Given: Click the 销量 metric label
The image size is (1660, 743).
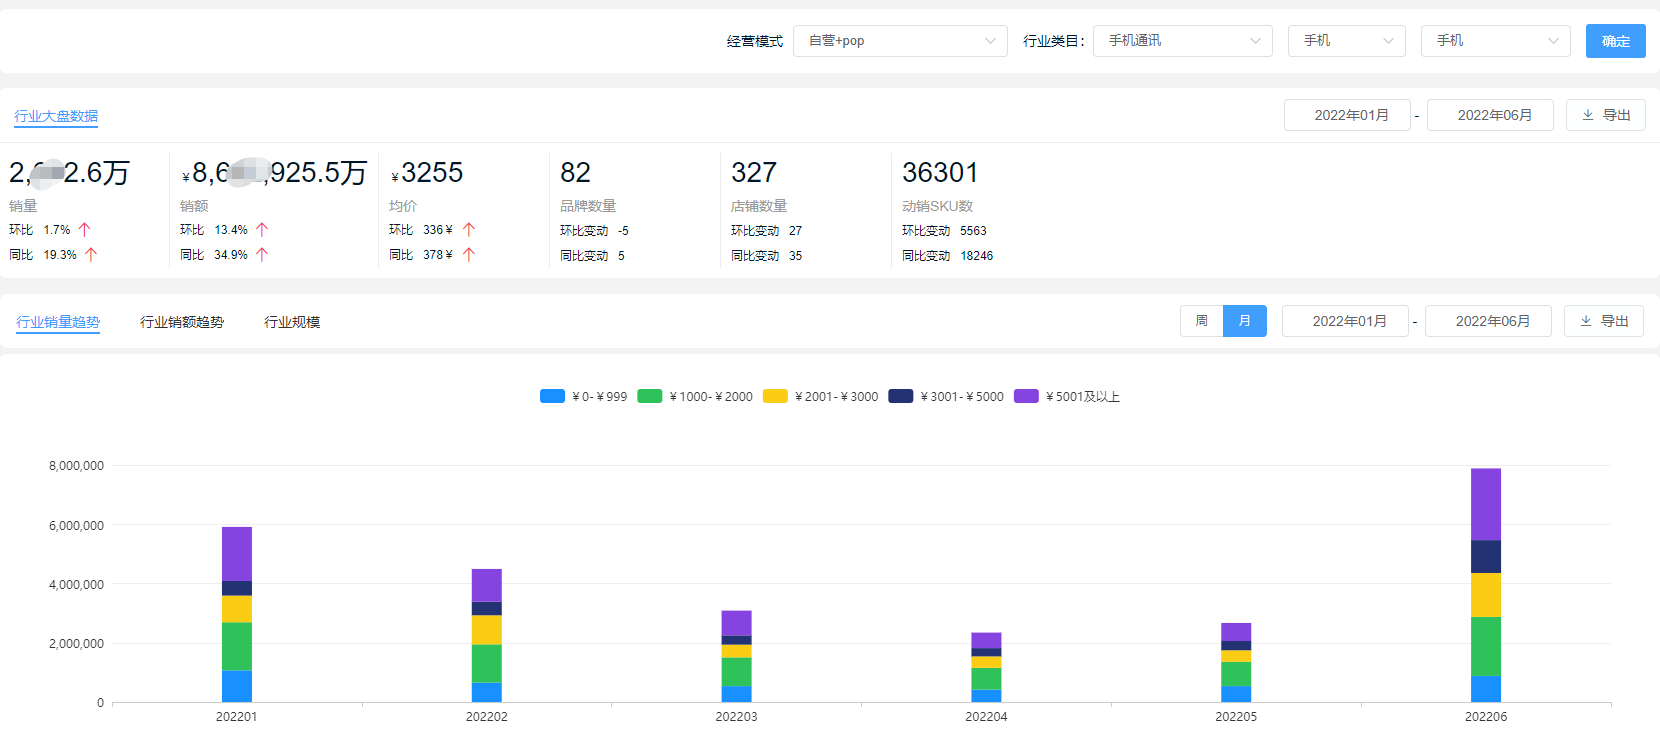Looking at the screenshot, I should (x=23, y=206).
